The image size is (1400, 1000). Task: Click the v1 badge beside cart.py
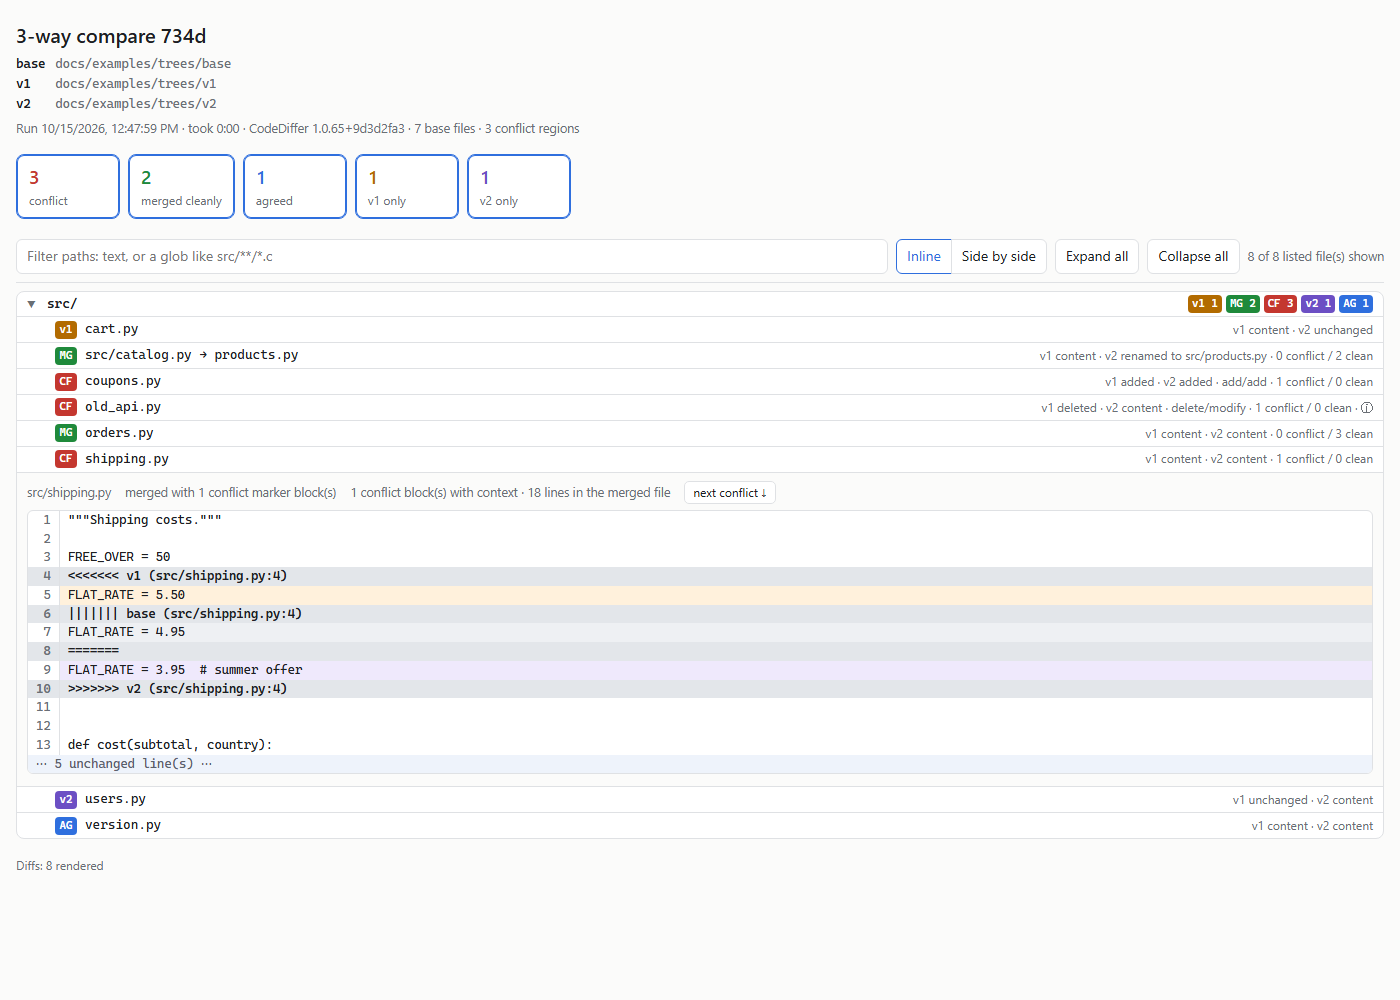66,329
